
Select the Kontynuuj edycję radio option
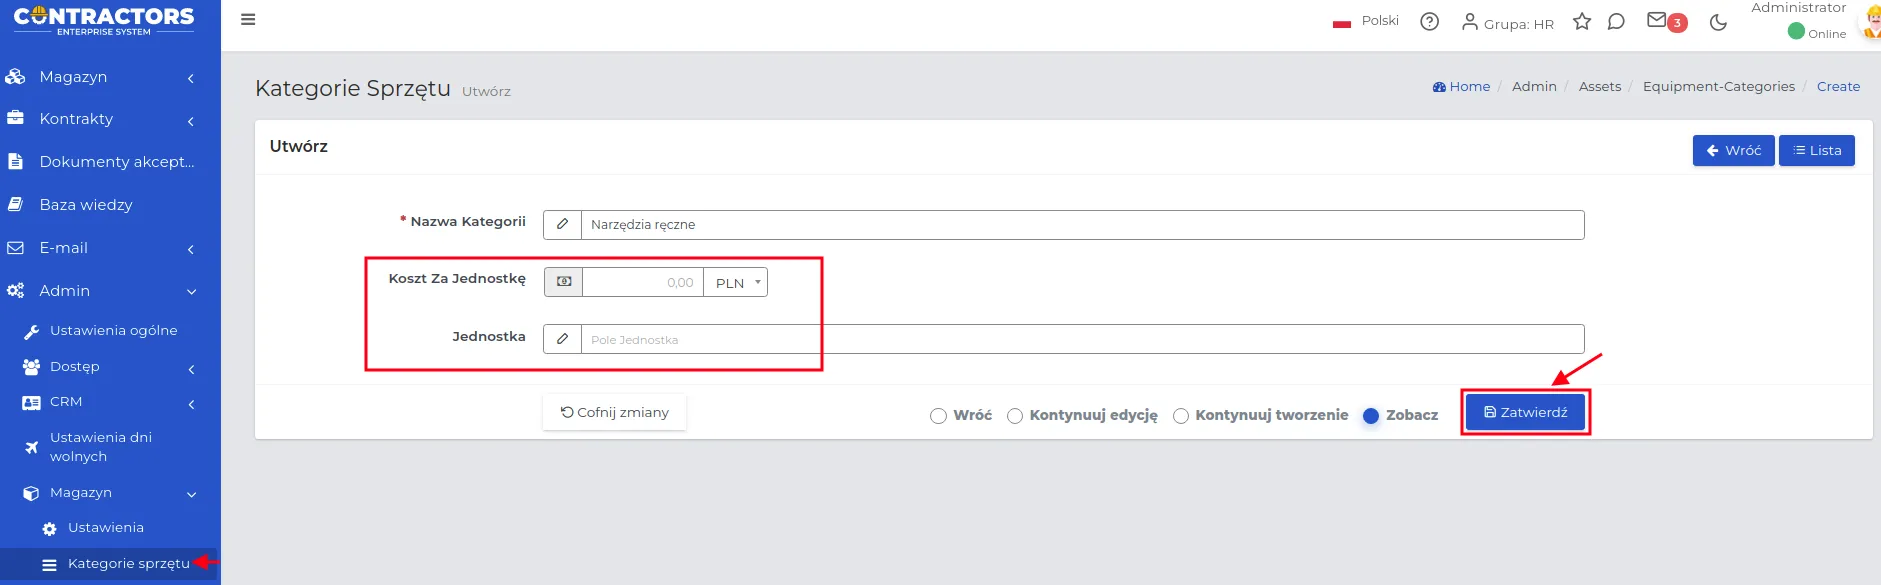[1015, 416]
